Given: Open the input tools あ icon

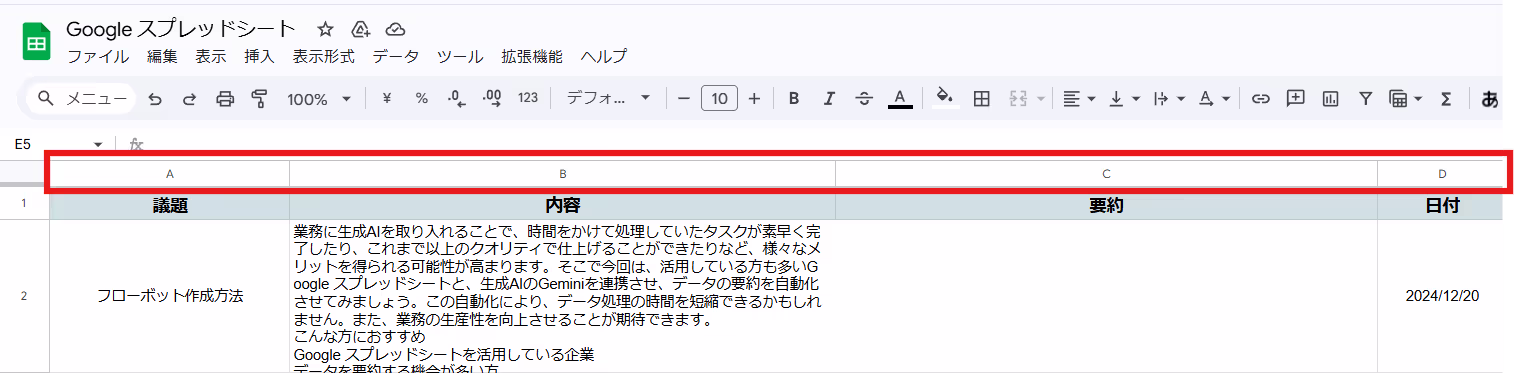Looking at the screenshot, I should pyautogui.click(x=1489, y=98).
